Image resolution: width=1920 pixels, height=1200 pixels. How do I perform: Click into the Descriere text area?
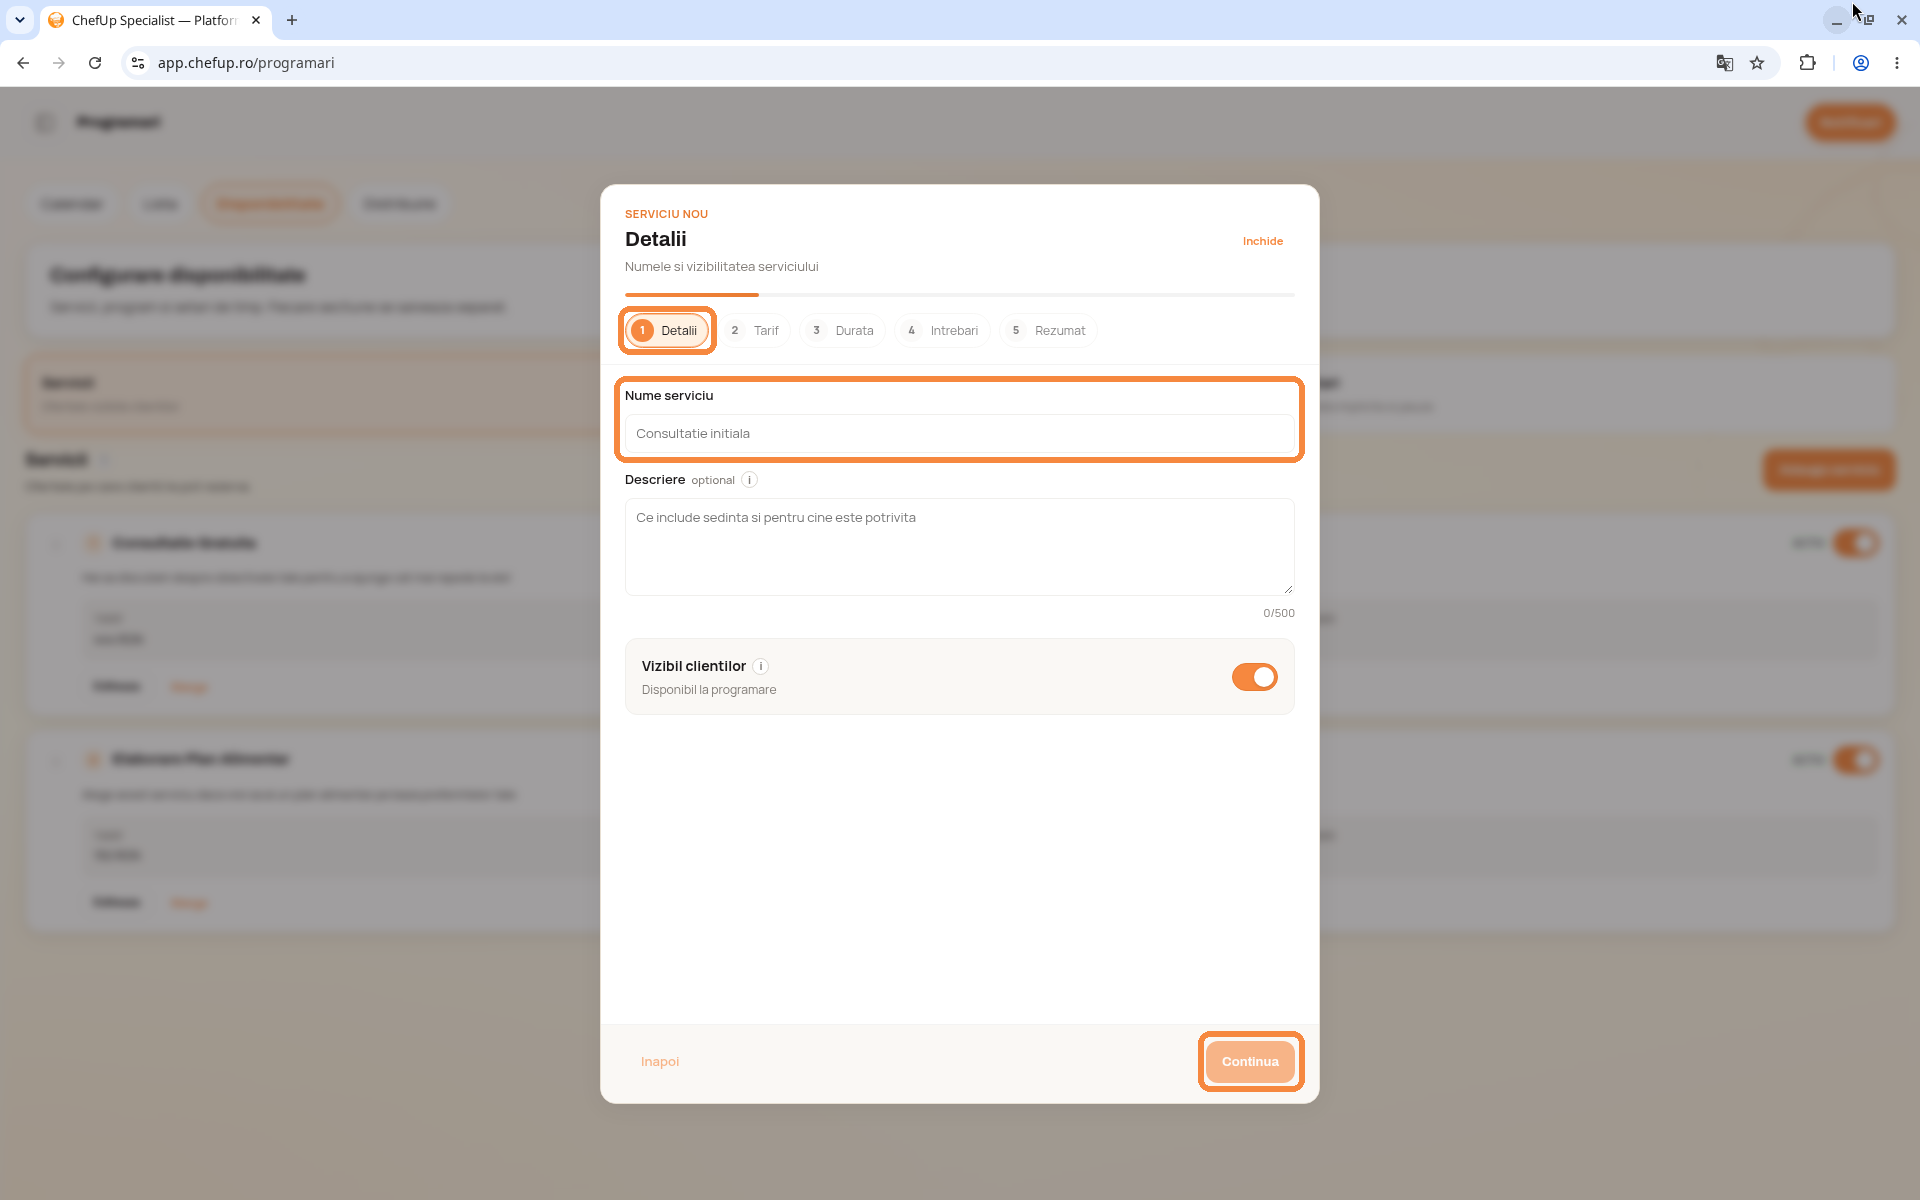click(960, 547)
